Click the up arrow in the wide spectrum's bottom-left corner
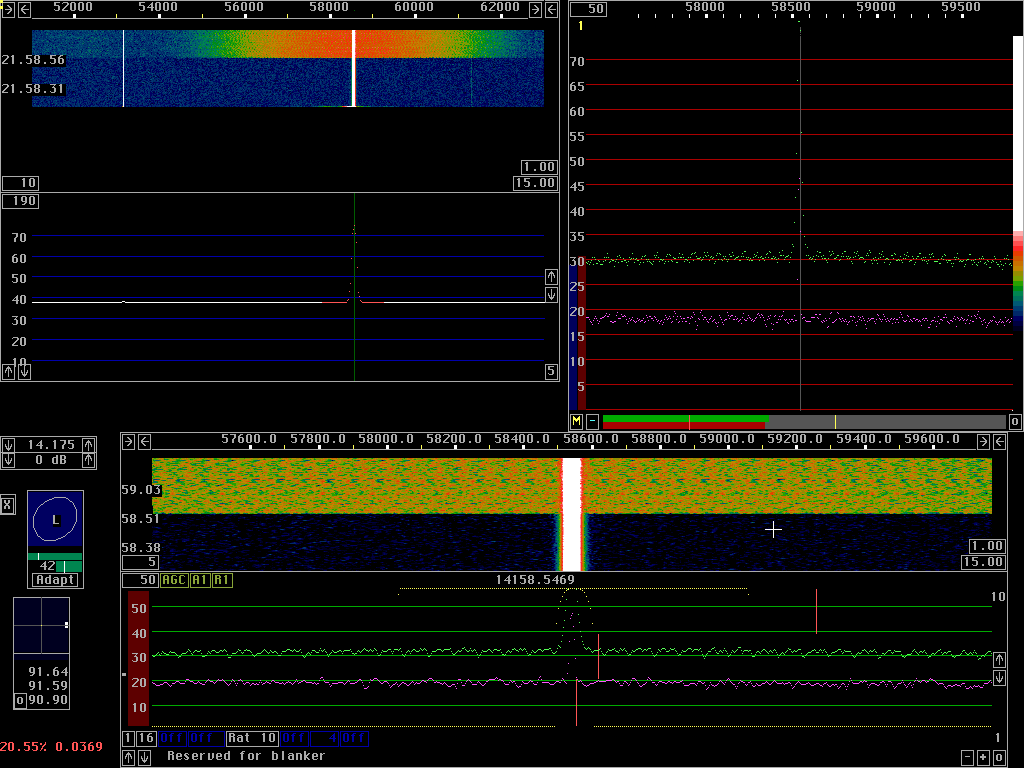1024x768 pixels. [x=8, y=372]
